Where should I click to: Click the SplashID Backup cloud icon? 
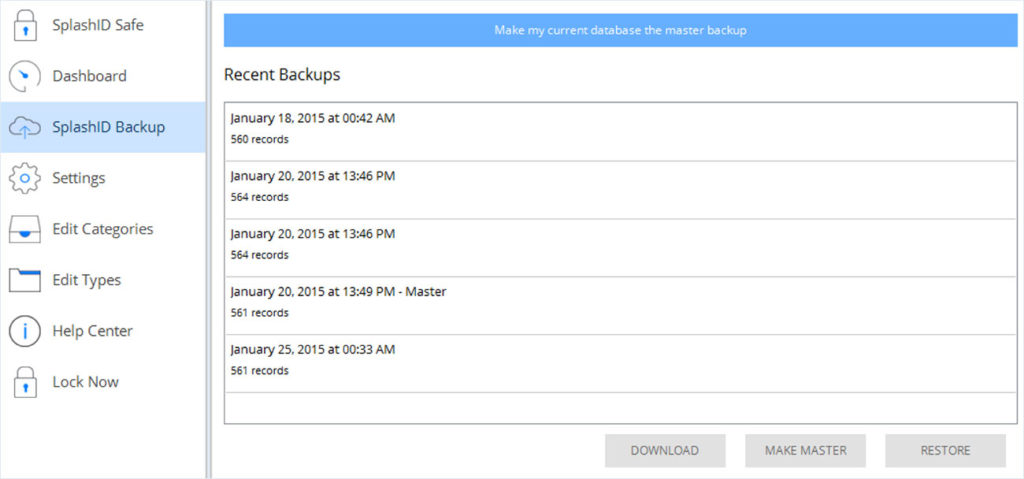25,127
